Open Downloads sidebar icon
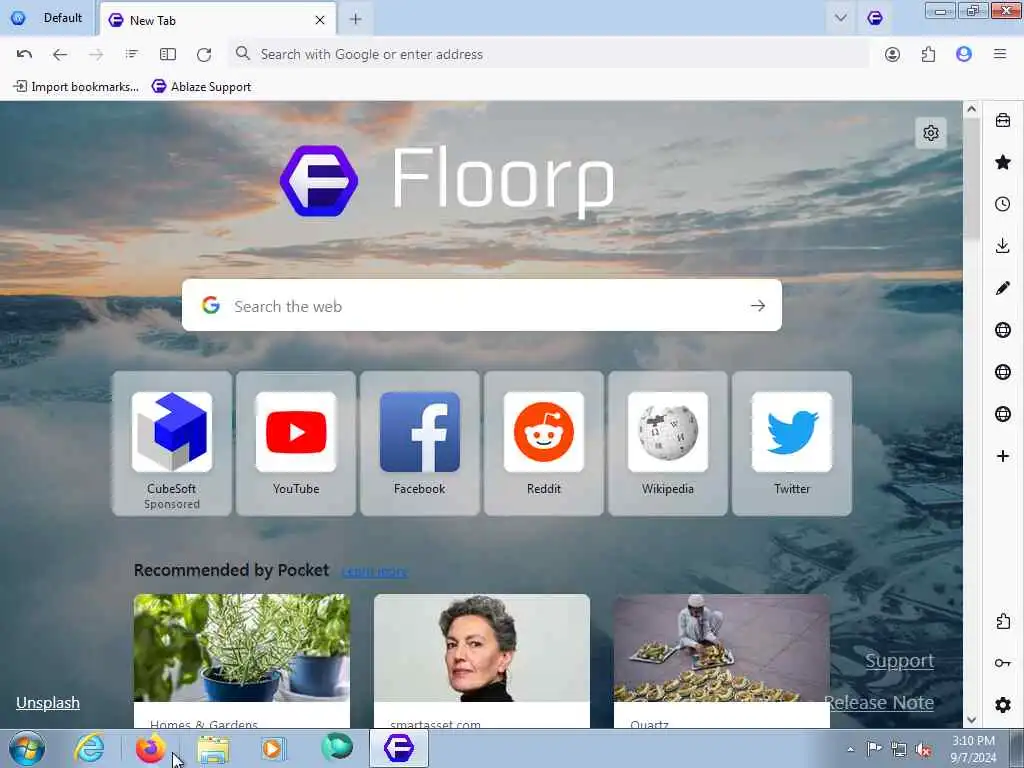This screenshot has width=1024, height=768. pyautogui.click(x=1003, y=246)
